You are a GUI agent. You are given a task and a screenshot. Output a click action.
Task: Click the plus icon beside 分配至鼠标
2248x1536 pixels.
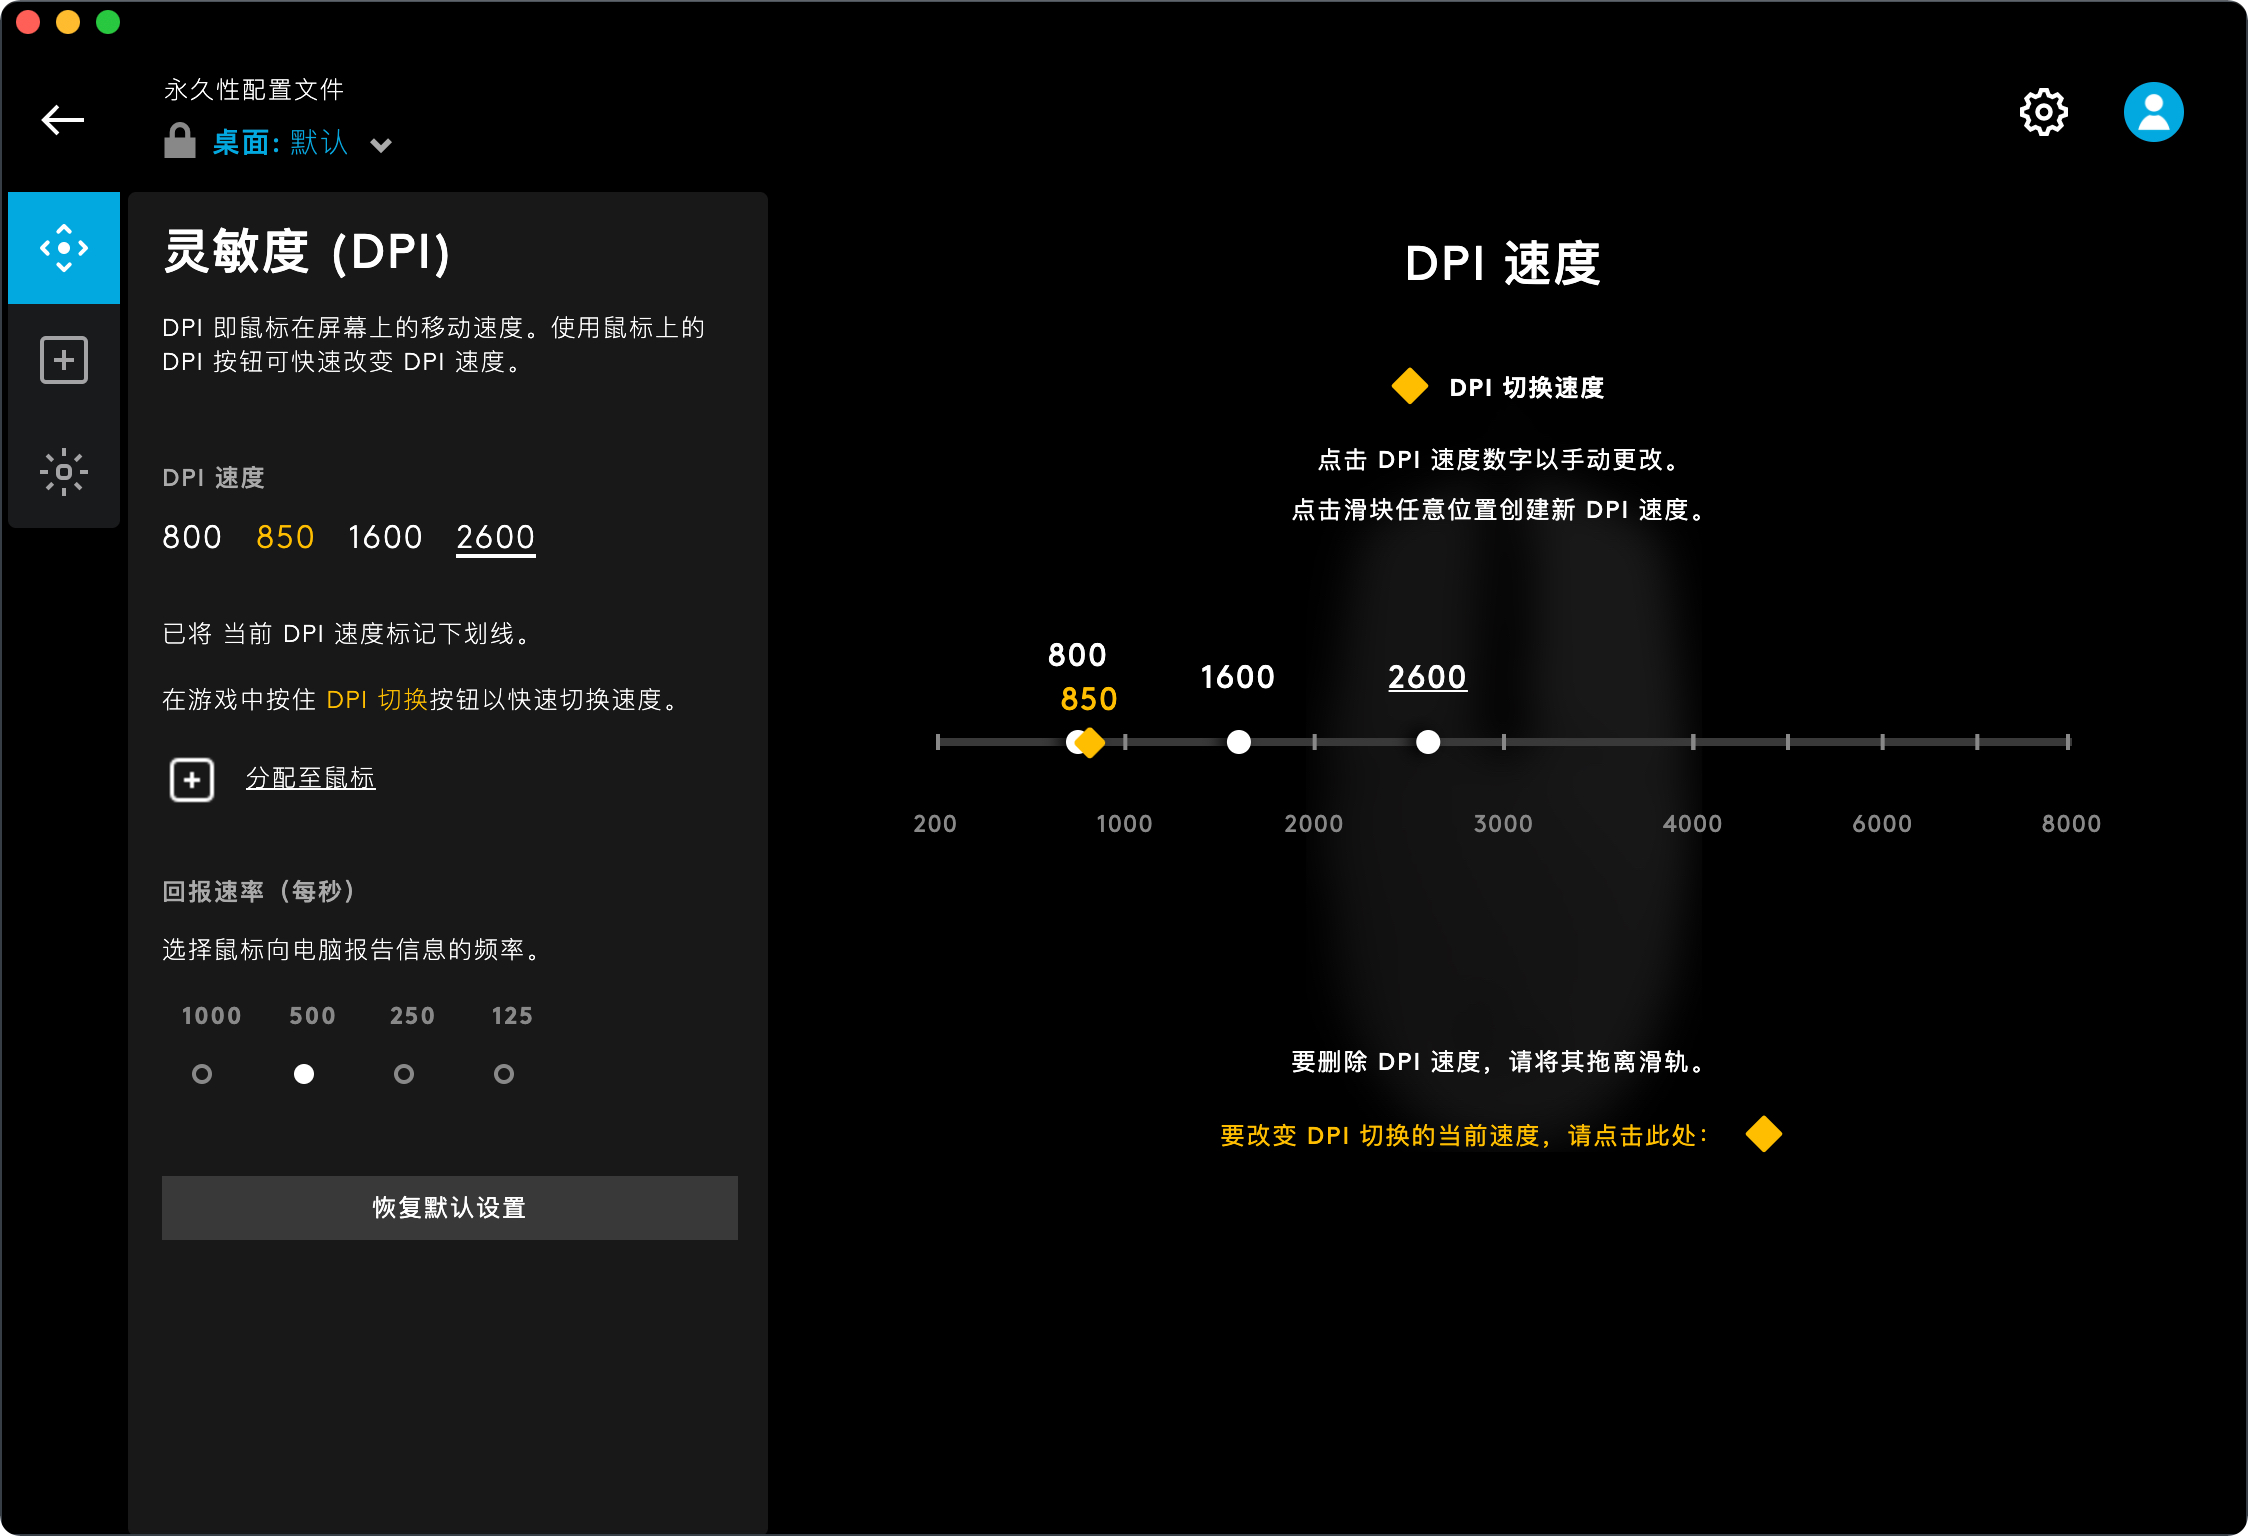pyautogui.click(x=192, y=779)
